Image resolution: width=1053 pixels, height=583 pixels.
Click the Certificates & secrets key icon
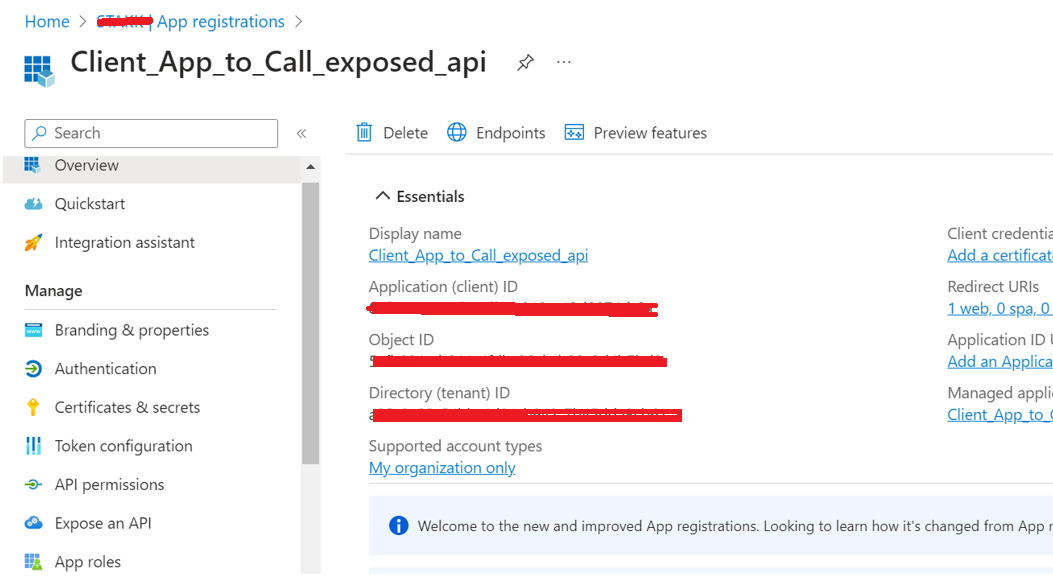33,407
